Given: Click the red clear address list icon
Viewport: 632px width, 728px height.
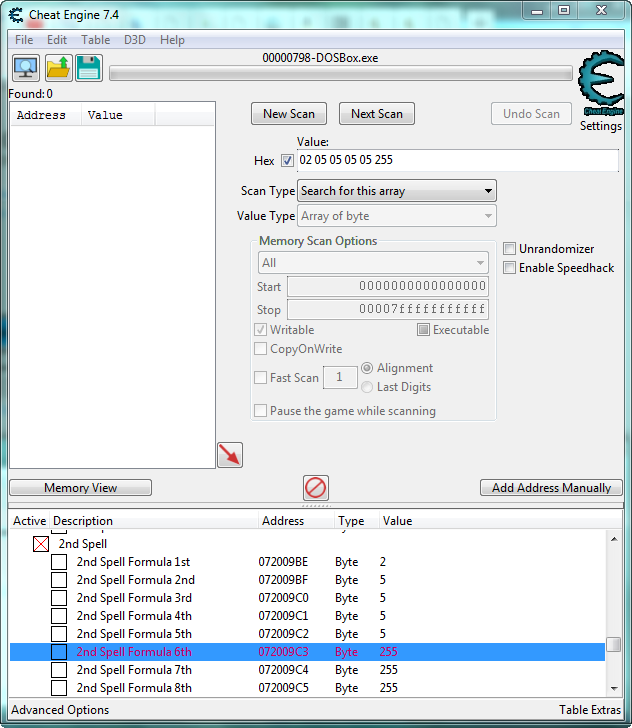Looking at the screenshot, I should pos(316,488).
